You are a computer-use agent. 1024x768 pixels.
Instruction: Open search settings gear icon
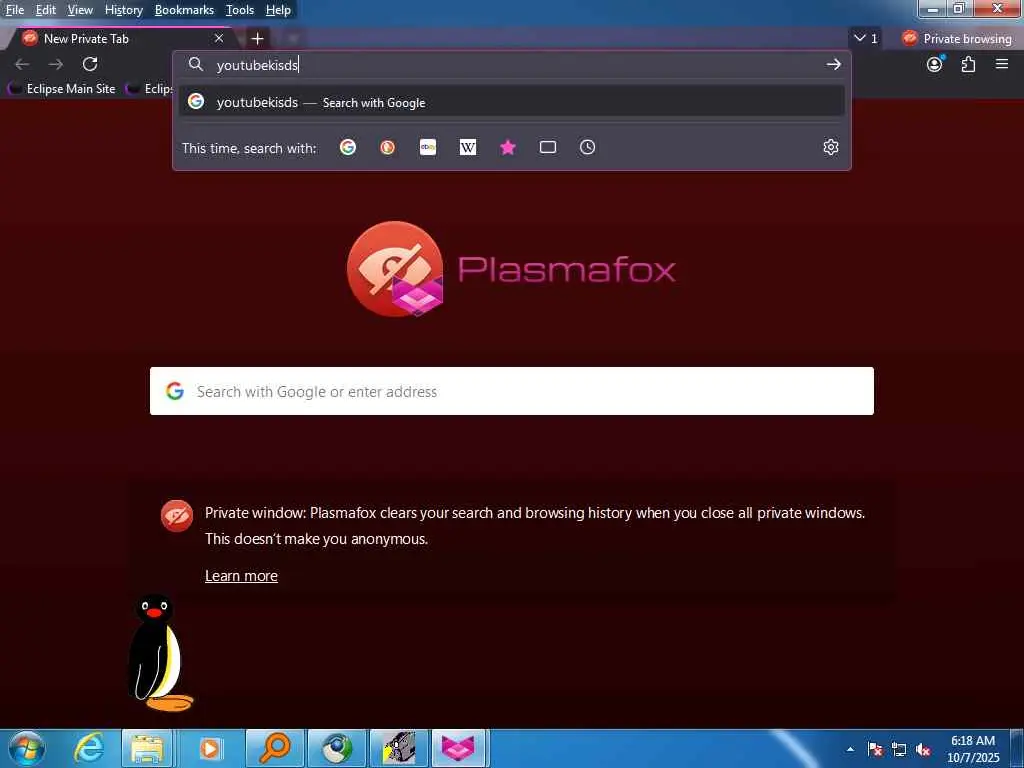[x=831, y=148]
